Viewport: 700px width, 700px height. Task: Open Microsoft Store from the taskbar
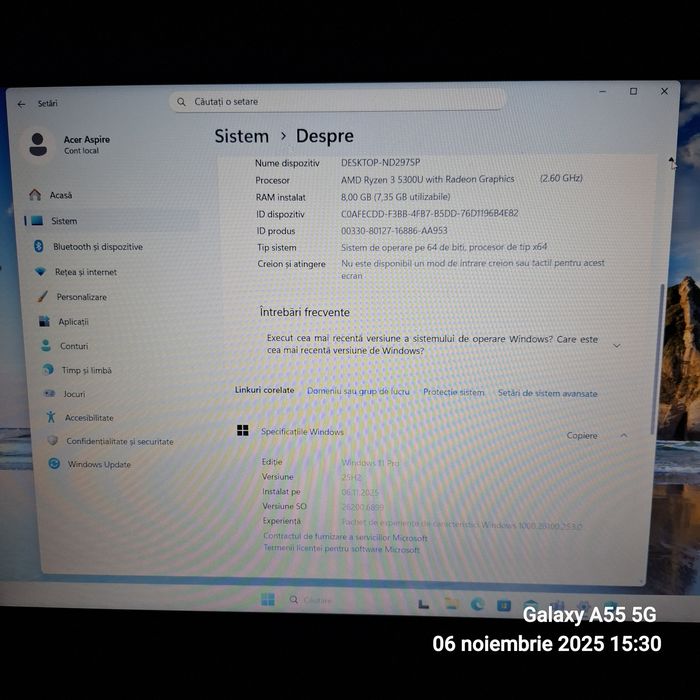click(x=504, y=606)
